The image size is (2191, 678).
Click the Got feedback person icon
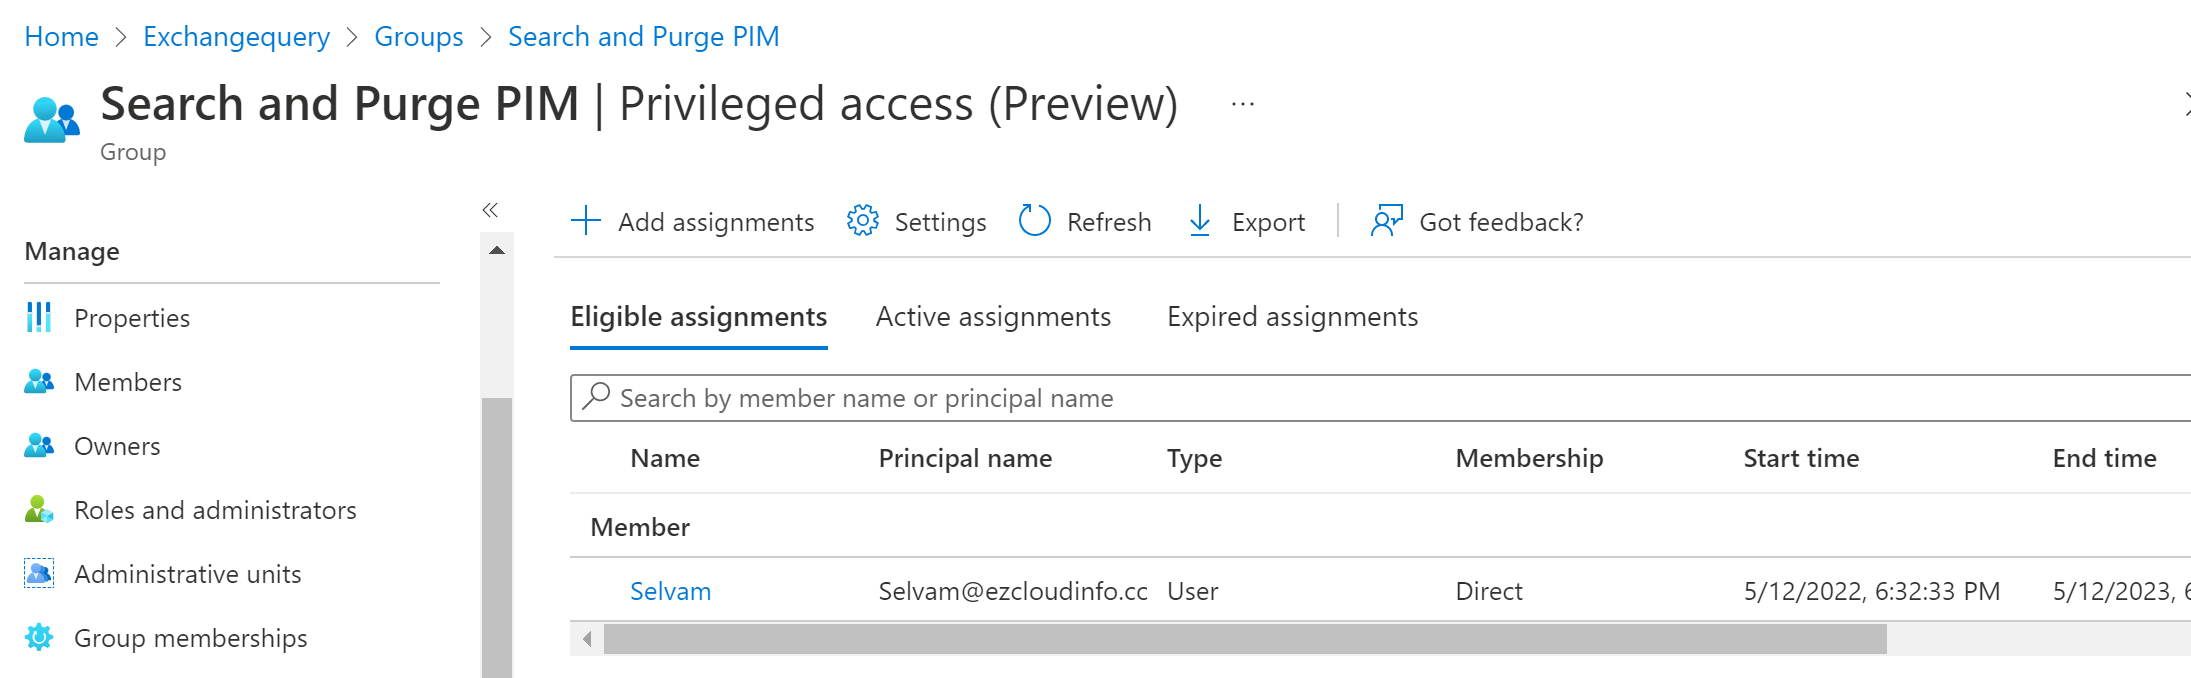coord(1386,221)
